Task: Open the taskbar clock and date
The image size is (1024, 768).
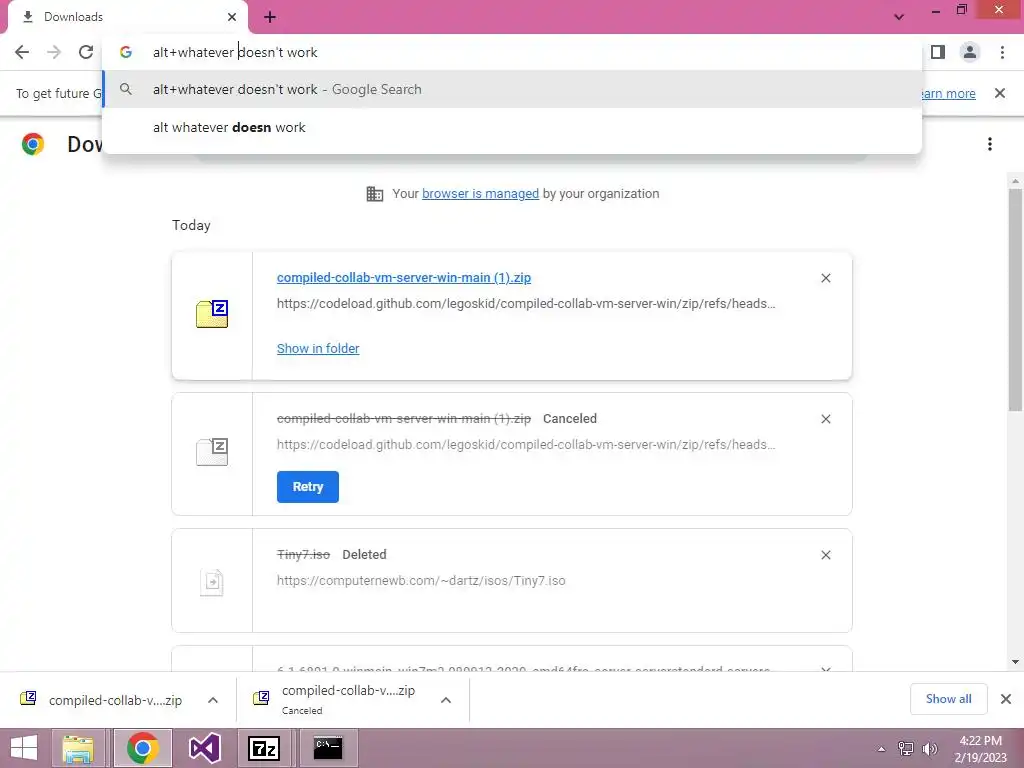Action: point(980,749)
